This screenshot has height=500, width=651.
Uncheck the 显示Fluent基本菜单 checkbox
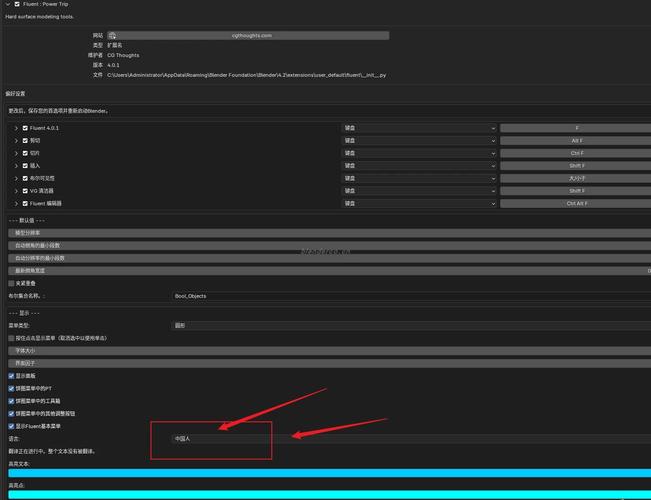point(11,426)
